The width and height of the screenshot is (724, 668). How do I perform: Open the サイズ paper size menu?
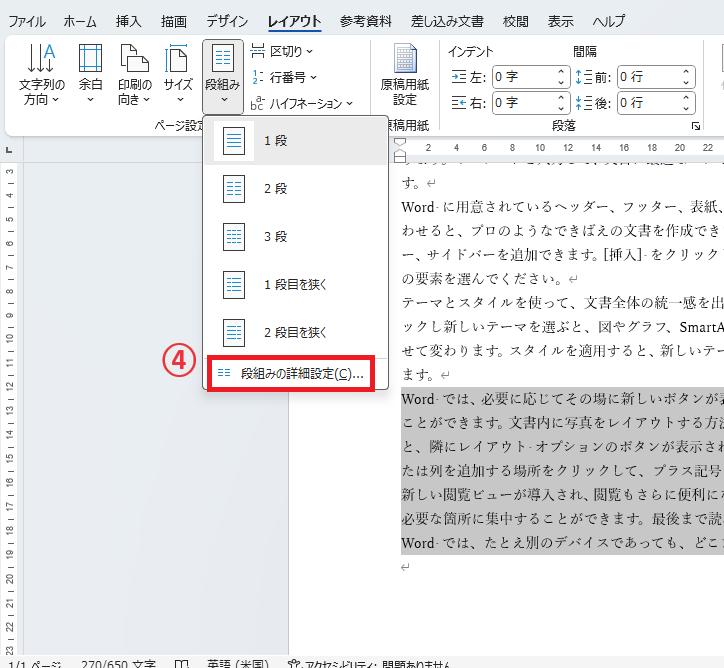(x=178, y=75)
